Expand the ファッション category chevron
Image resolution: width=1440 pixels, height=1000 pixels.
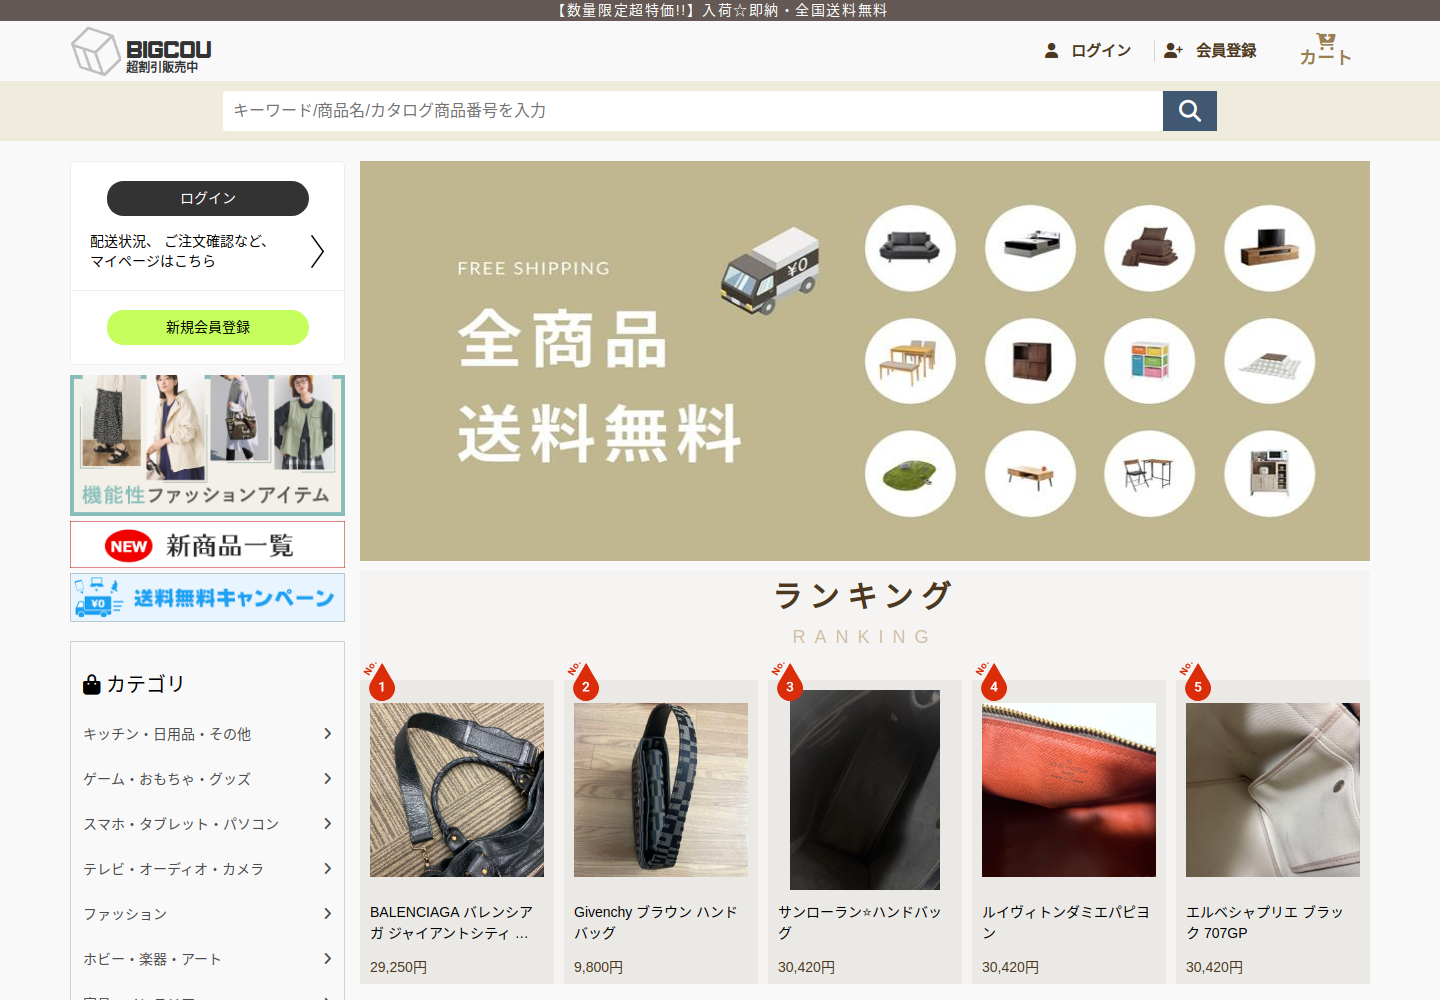[327, 914]
